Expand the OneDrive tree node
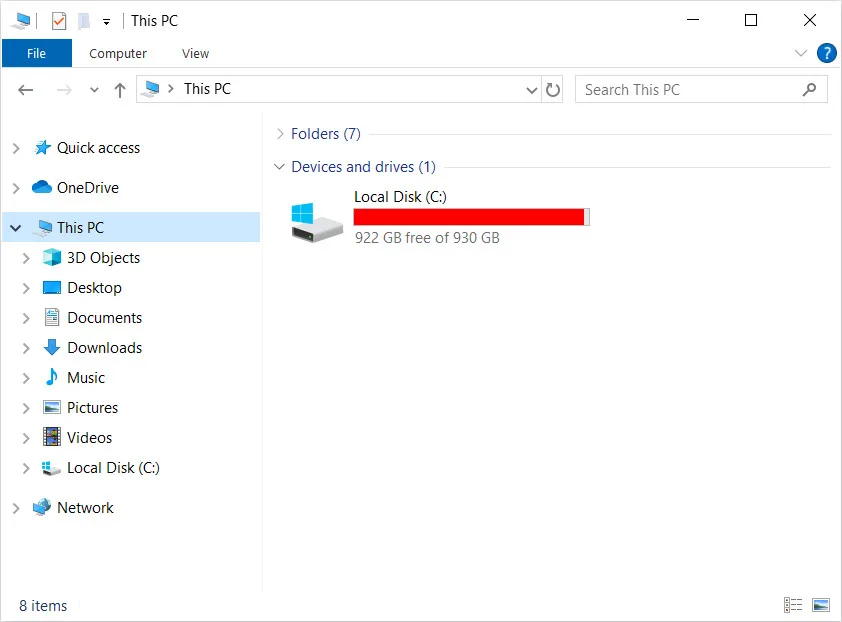The image size is (842, 622). [16, 188]
